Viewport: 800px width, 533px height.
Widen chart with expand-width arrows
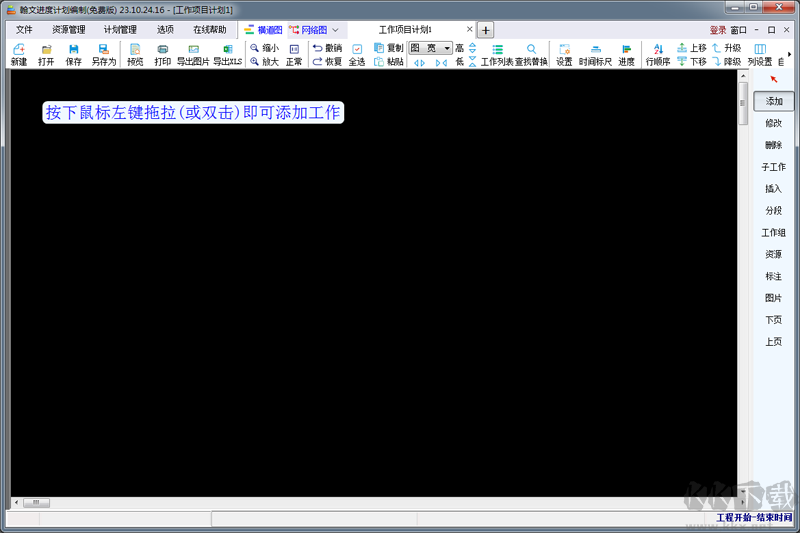(x=419, y=63)
